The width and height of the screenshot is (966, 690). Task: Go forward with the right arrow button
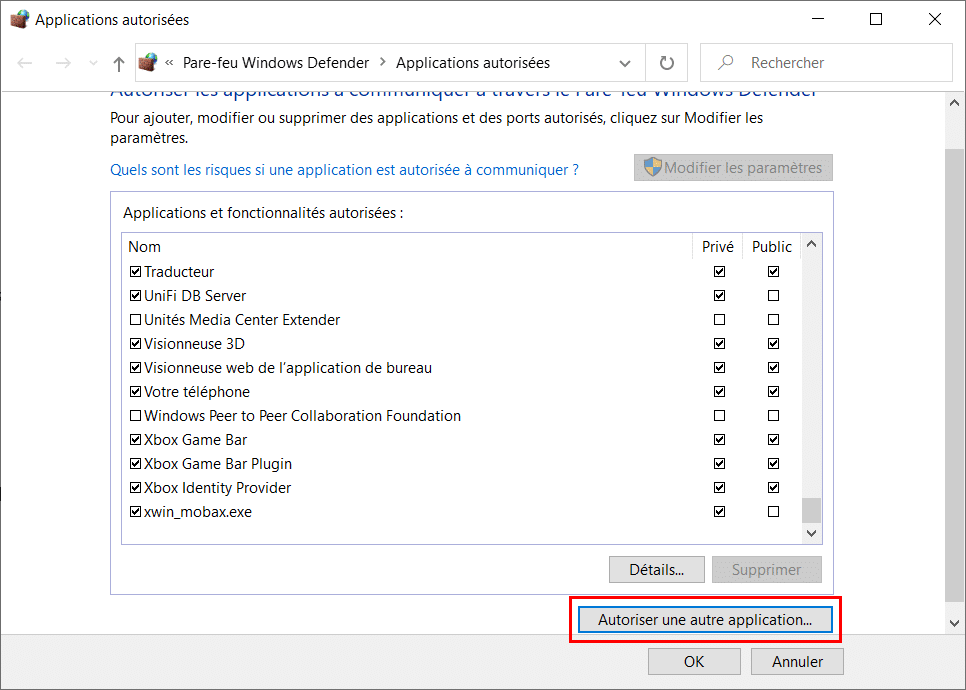click(63, 63)
